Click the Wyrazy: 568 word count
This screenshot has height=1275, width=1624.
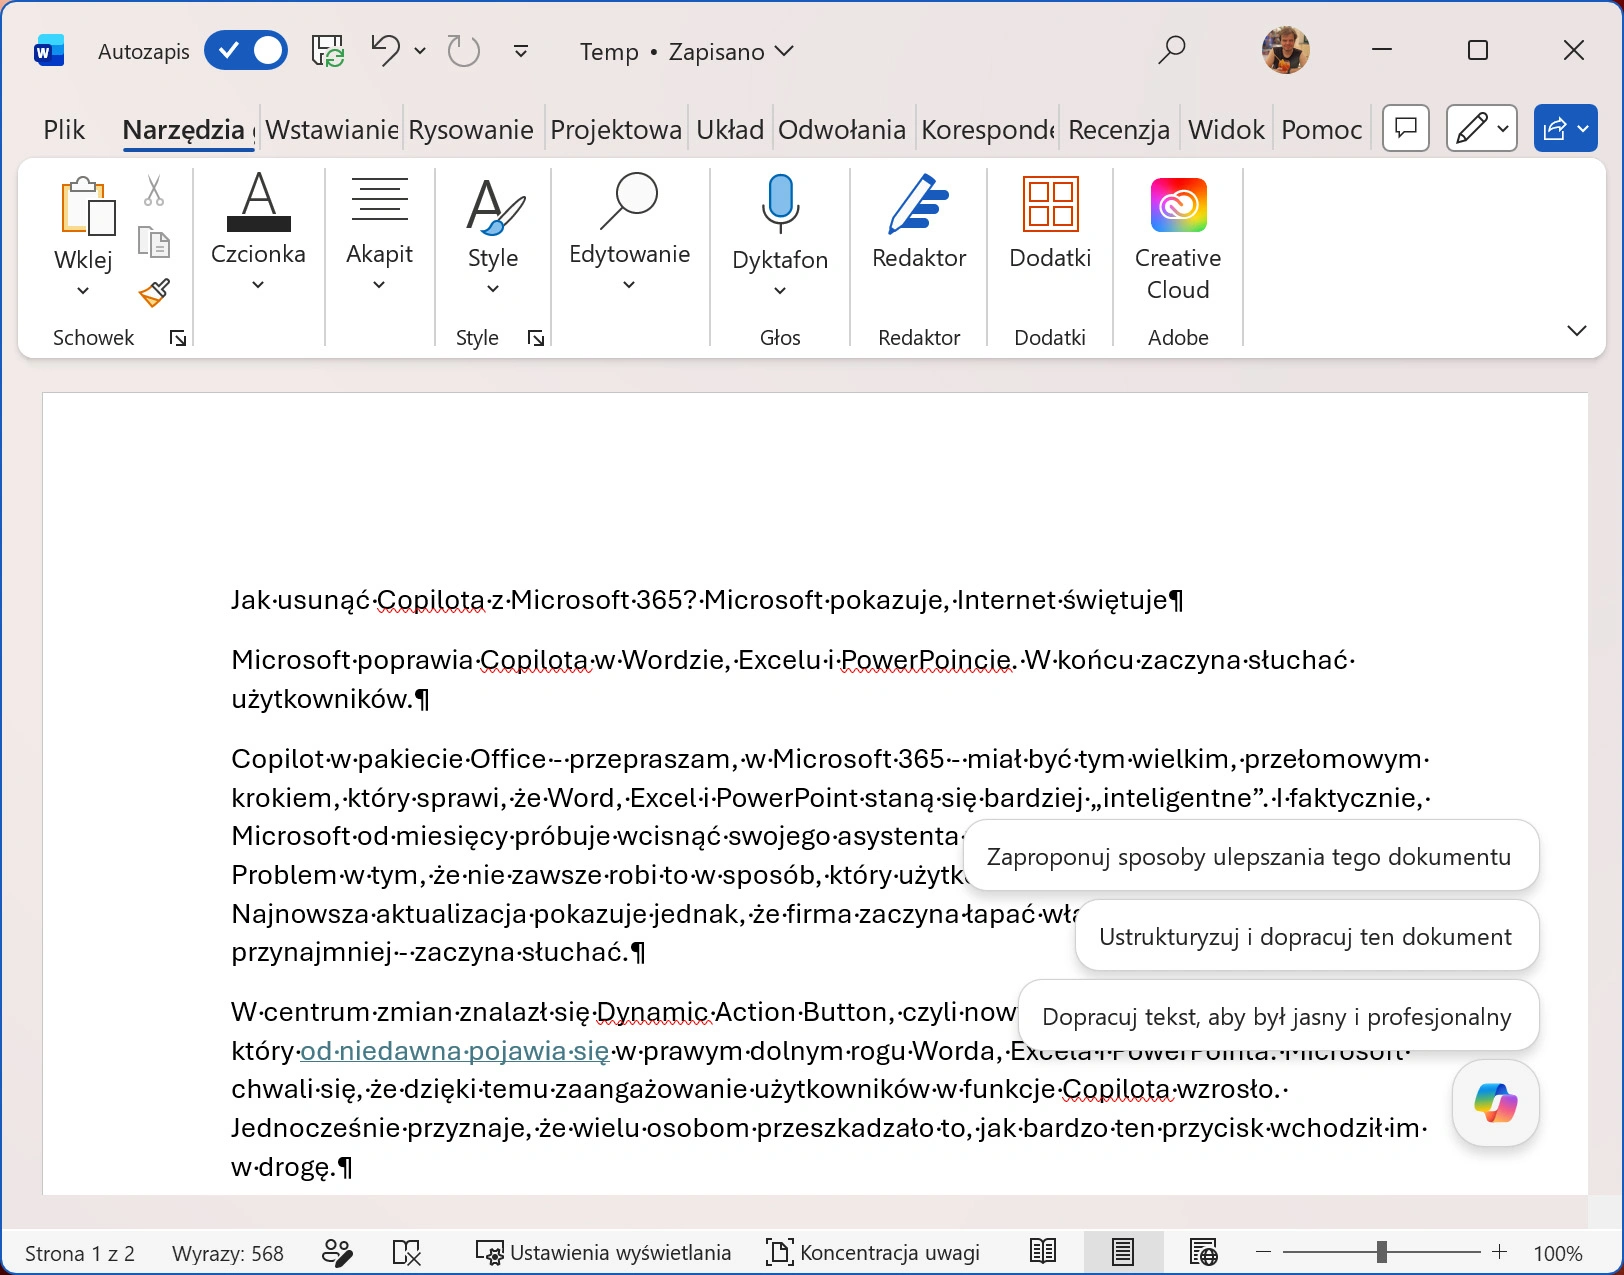(228, 1253)
